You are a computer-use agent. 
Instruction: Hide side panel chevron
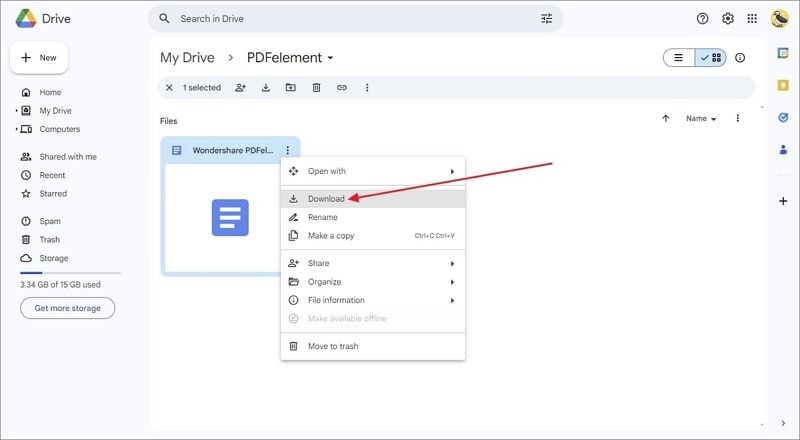(783, 424)
